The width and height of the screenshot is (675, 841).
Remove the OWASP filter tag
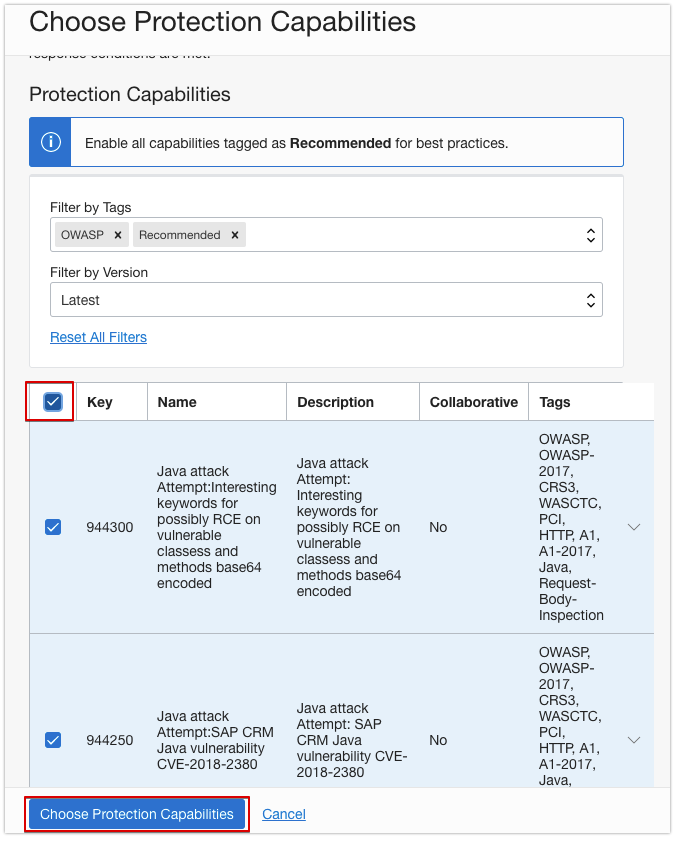coord(118,234)
